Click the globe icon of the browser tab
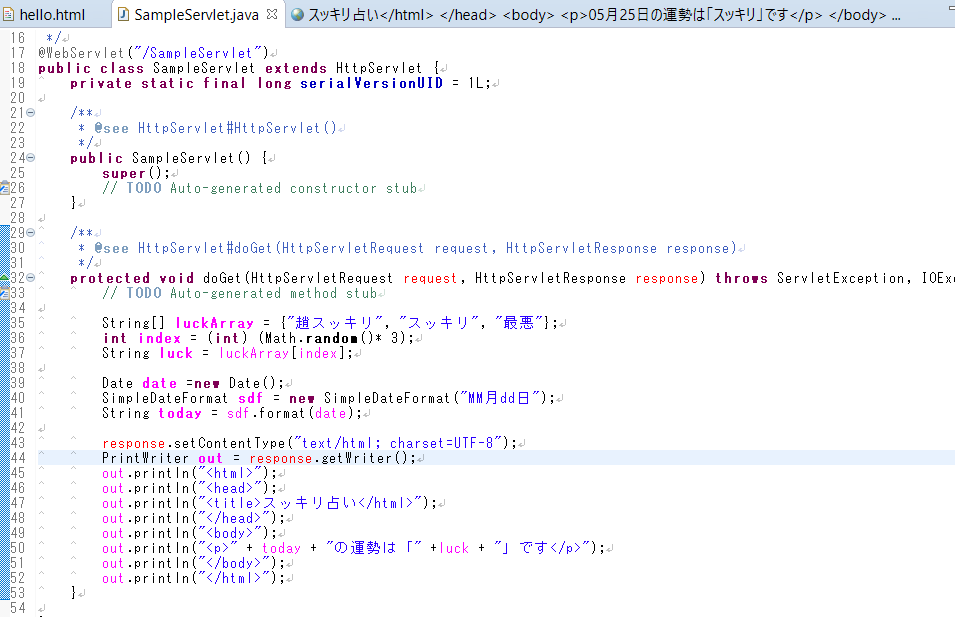 point(297,15)
